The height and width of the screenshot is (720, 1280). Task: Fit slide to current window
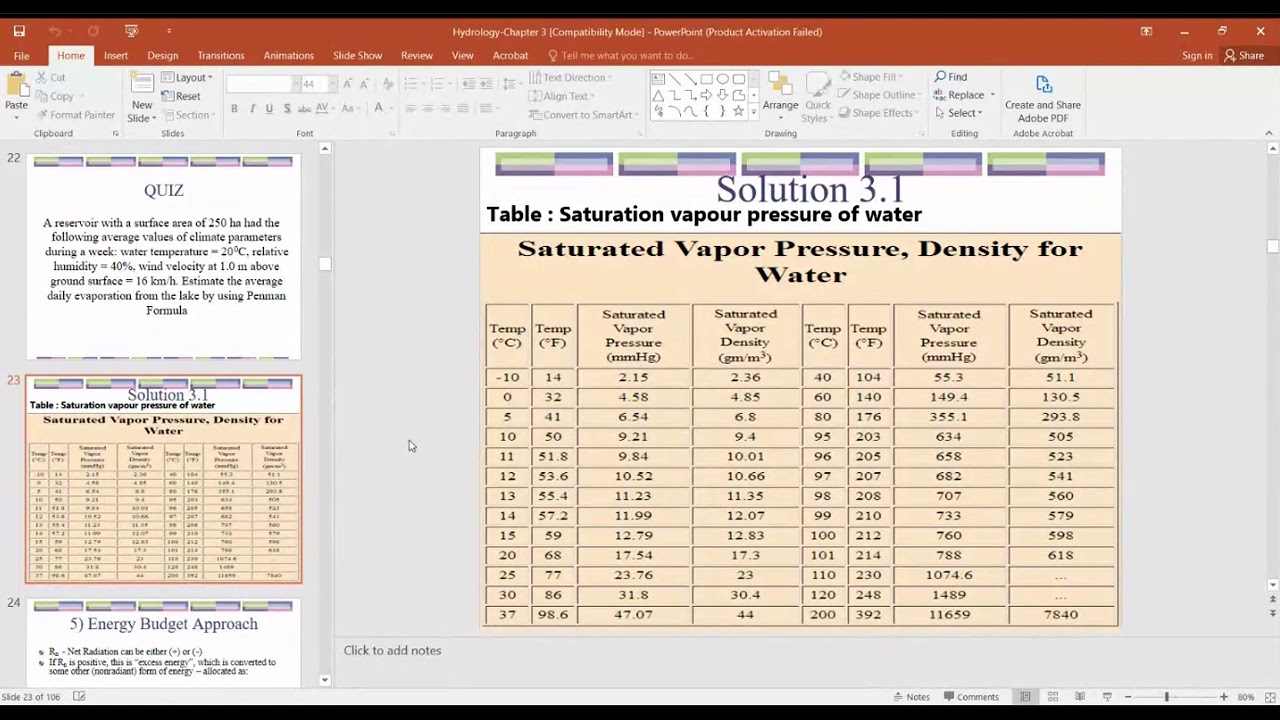point(1270,697)
